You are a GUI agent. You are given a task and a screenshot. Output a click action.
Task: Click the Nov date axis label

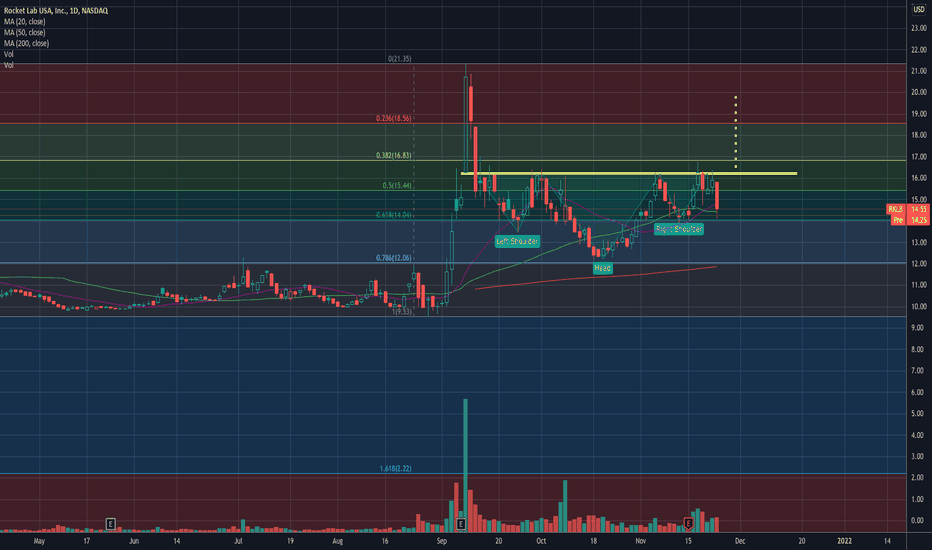click(x=641, y=541)
